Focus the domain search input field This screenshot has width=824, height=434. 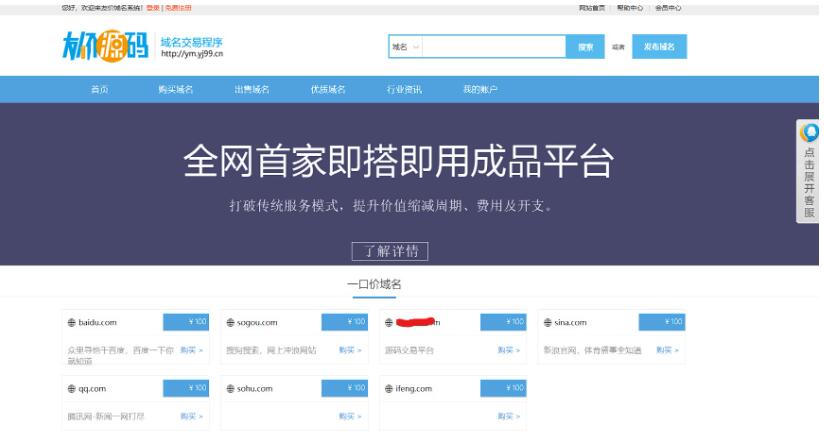coord(495,47)
